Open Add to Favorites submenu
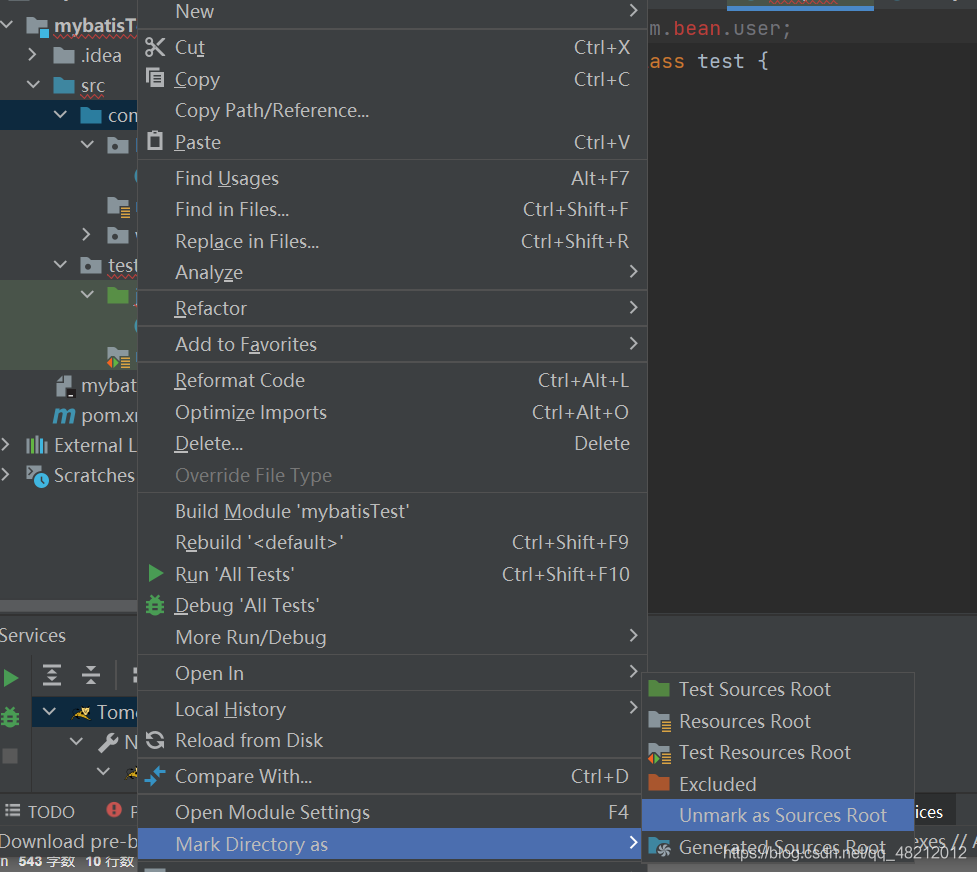 392,344
